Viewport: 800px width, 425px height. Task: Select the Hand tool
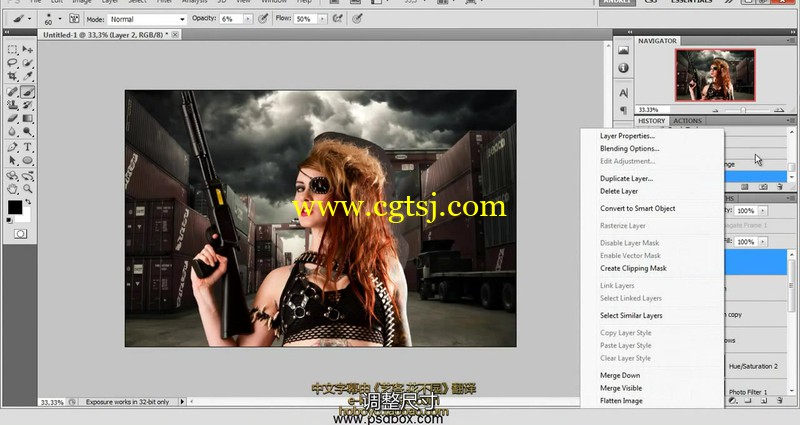(x=12, y=189)
